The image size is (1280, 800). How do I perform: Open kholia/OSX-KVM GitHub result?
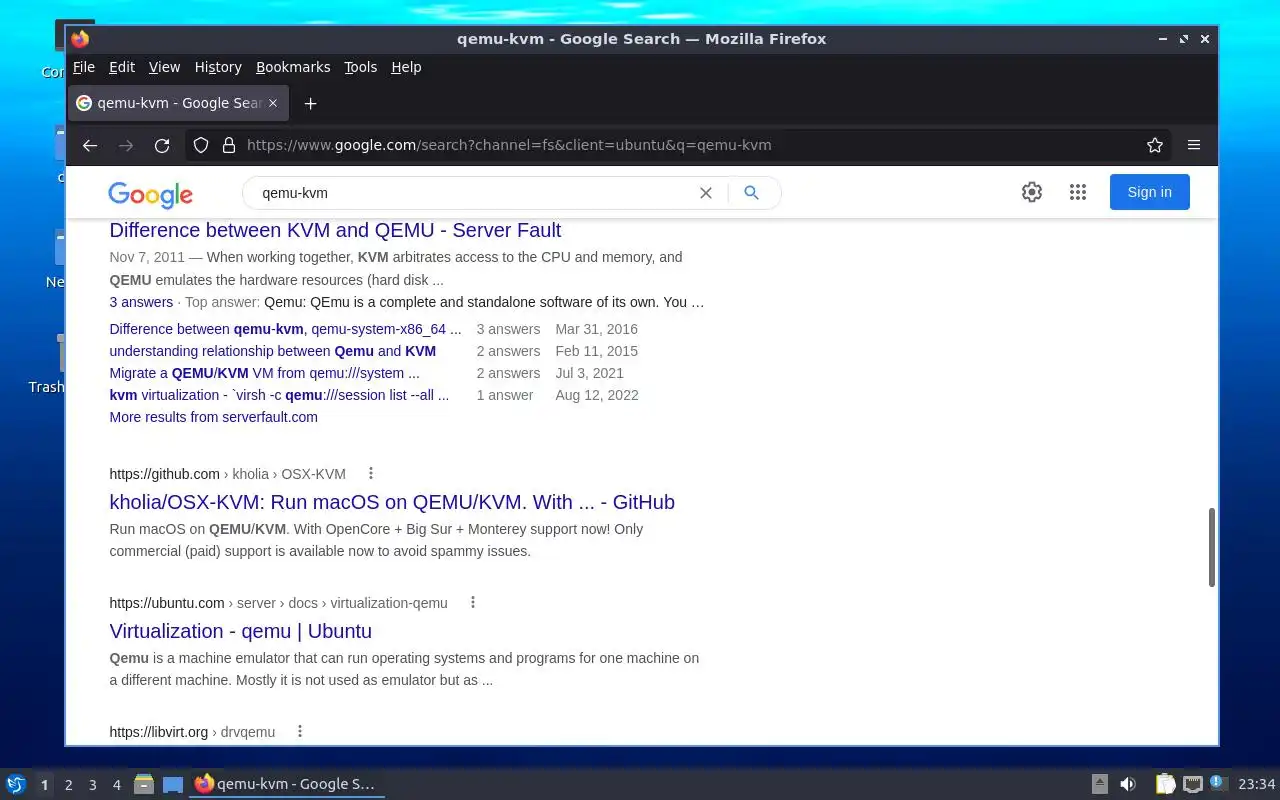tap(392, 502)
